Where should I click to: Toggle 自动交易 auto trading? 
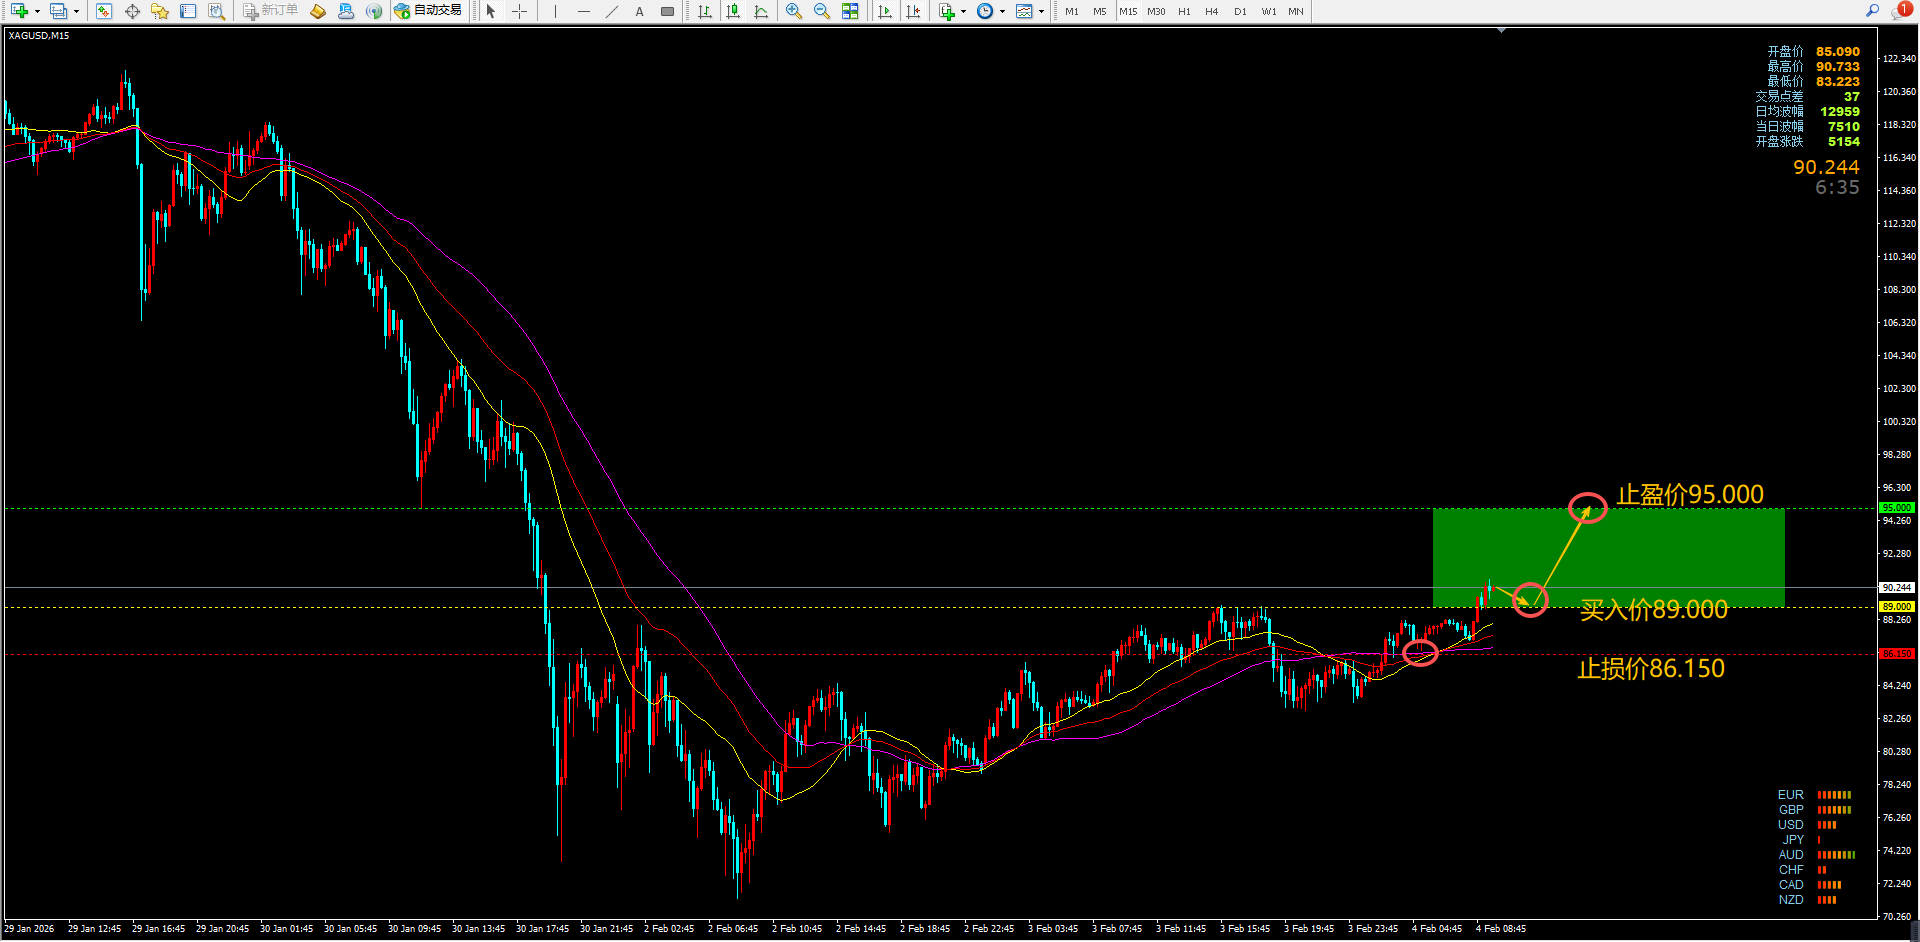[428, 11]
